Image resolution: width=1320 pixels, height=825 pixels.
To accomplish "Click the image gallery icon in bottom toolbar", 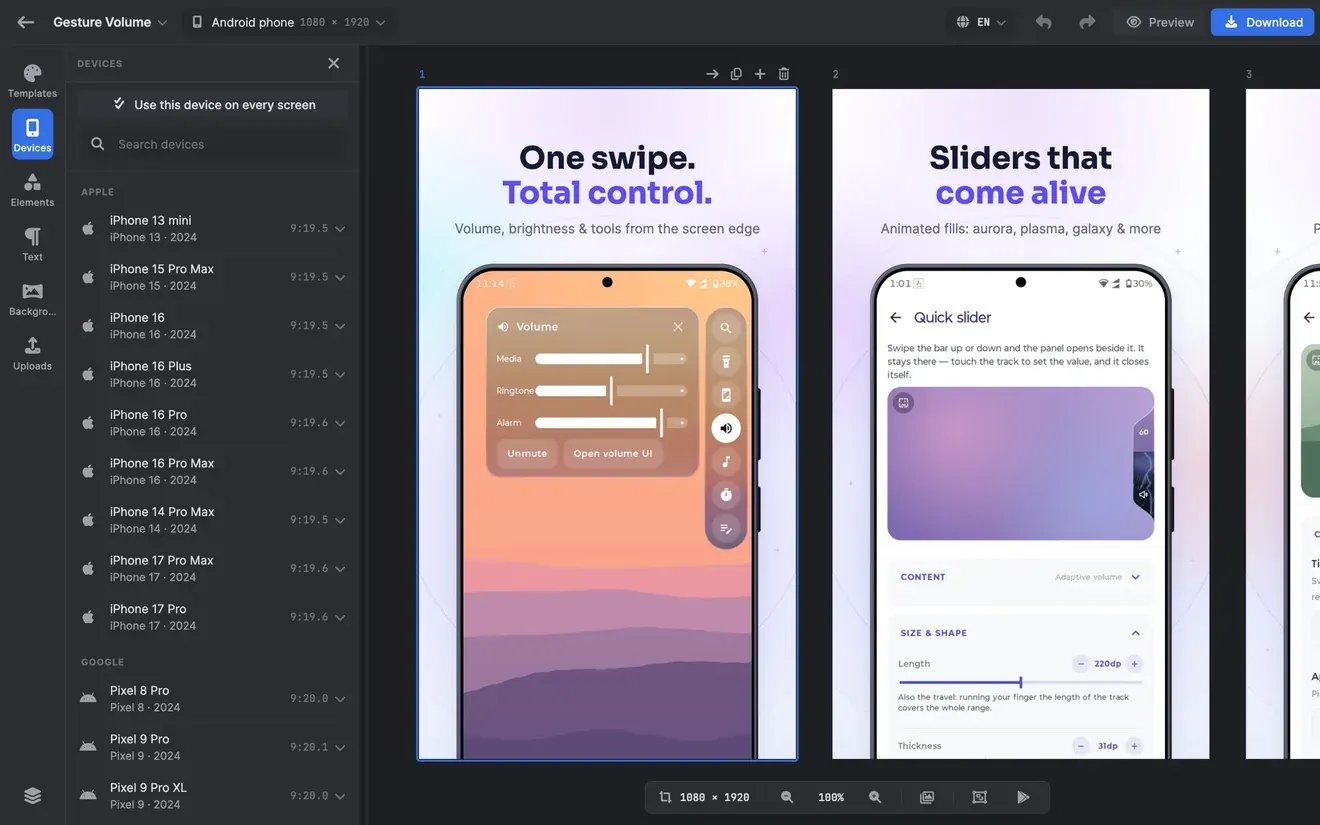I will [x=927, y=797].
